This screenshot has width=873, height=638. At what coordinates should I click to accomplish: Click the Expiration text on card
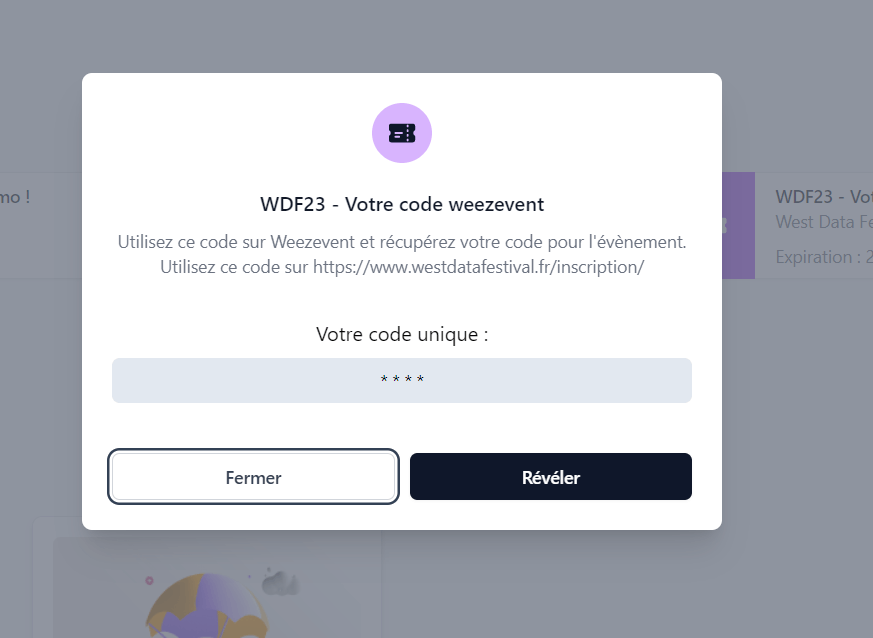(824, 257)
